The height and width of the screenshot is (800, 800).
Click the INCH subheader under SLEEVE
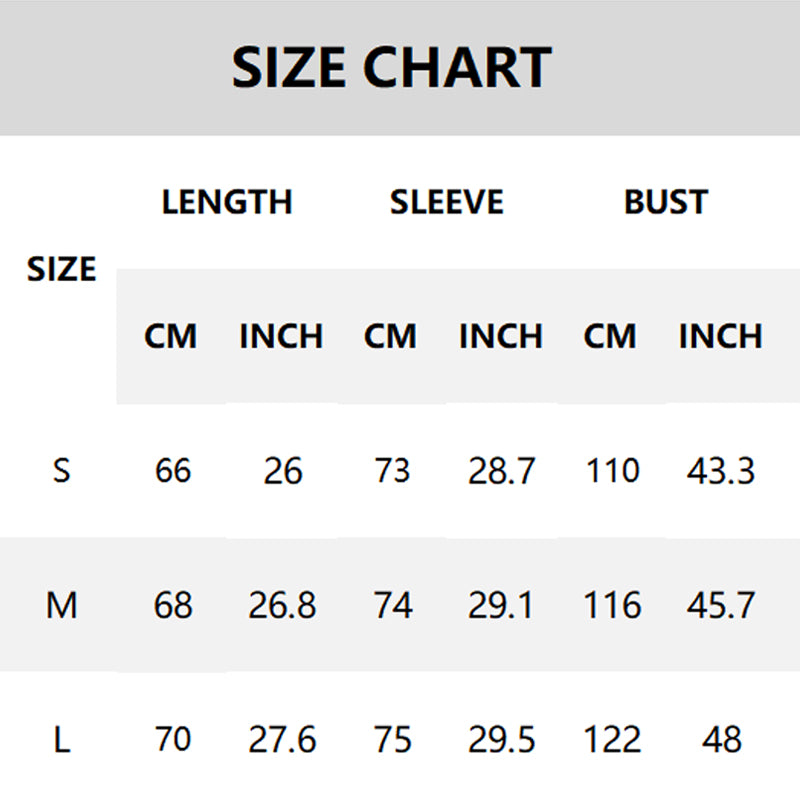click(x=500, y=336)
